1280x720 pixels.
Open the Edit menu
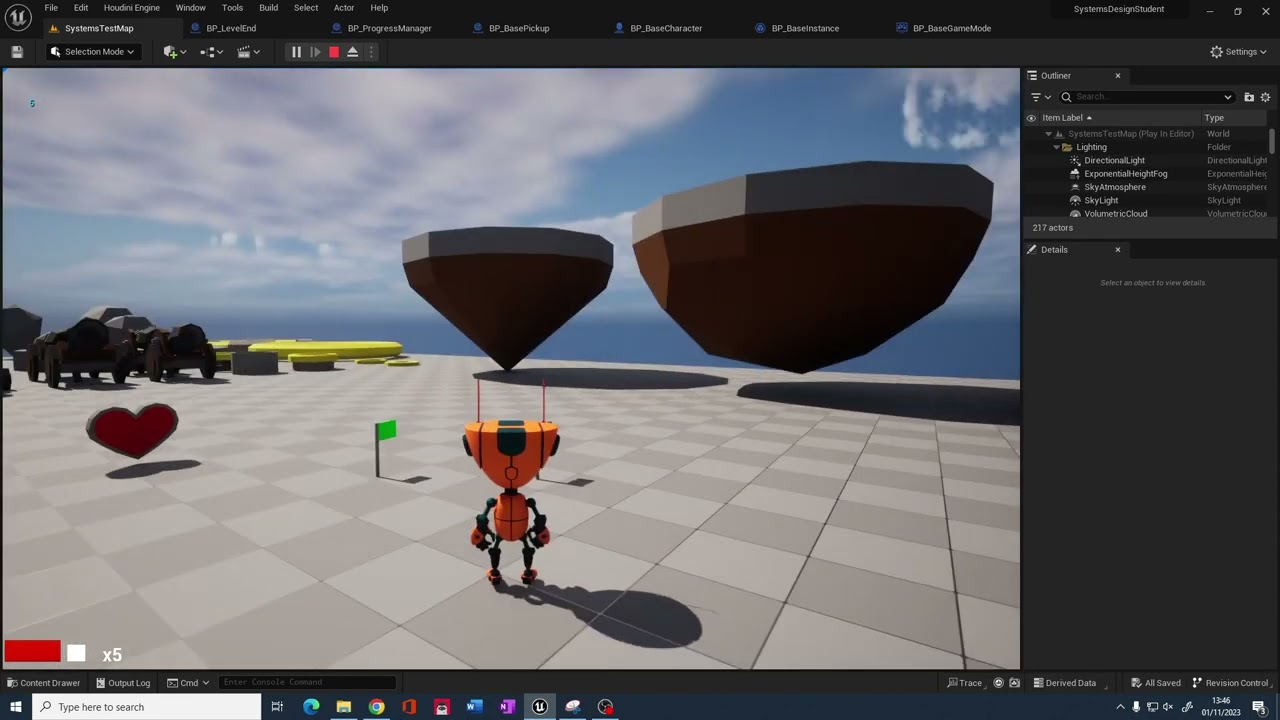(81, 8)
